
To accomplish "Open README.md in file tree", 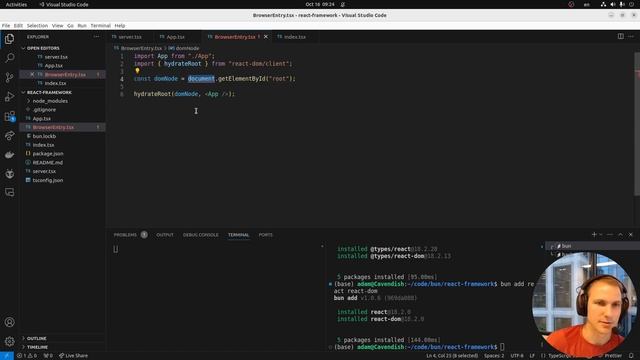I will [x=47, y=162].
